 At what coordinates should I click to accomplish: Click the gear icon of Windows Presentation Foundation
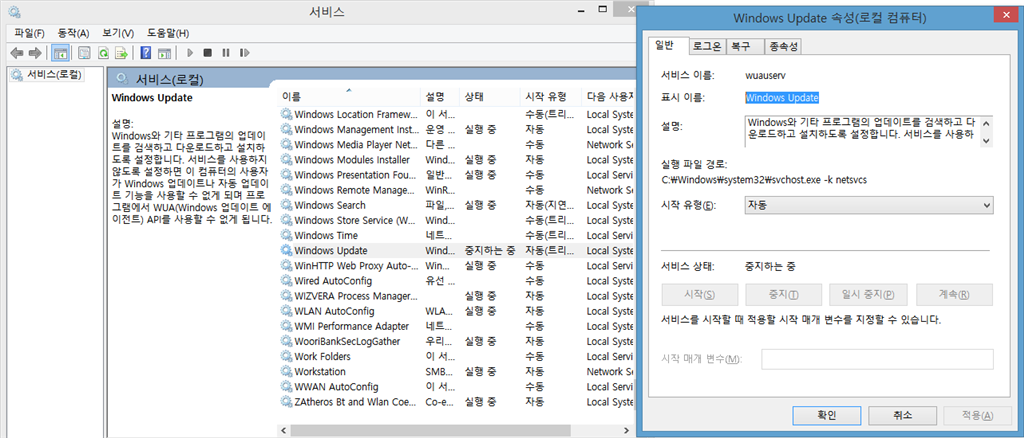click(x=287, y=175)
